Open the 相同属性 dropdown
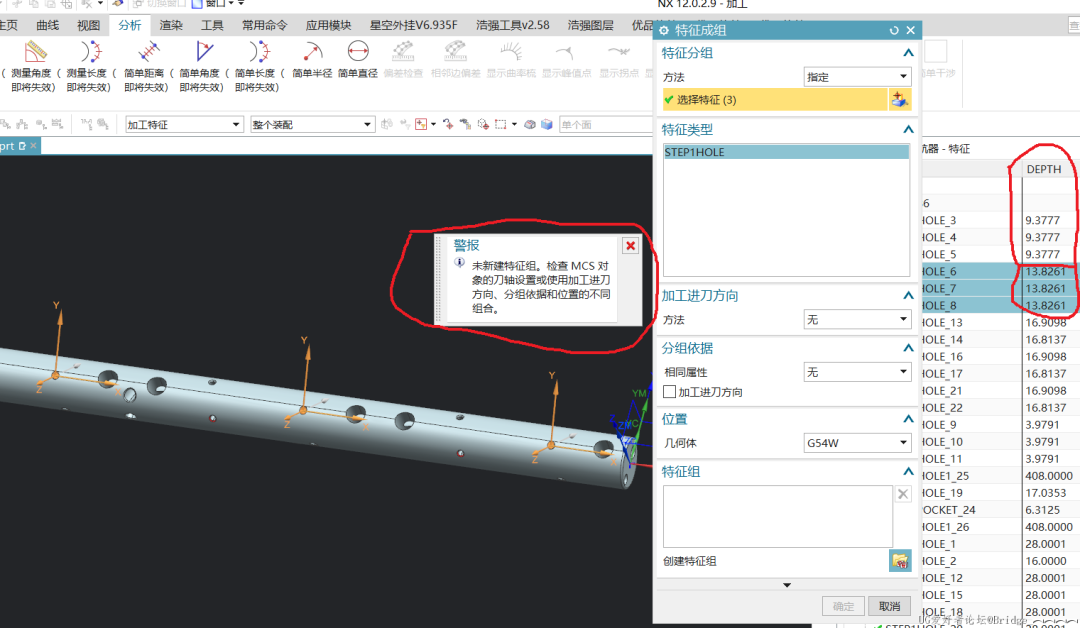1080x628 pixels. pos(858,372)
